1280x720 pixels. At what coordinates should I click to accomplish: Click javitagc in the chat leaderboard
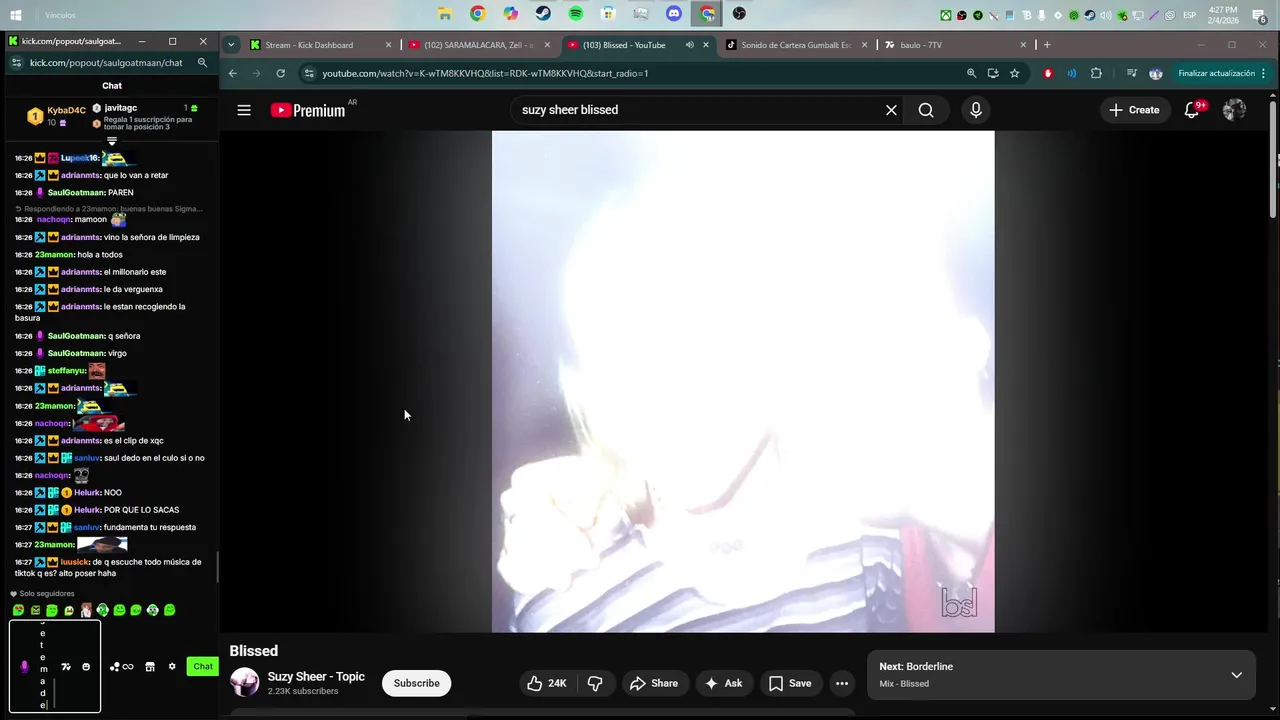click(121, 108)
